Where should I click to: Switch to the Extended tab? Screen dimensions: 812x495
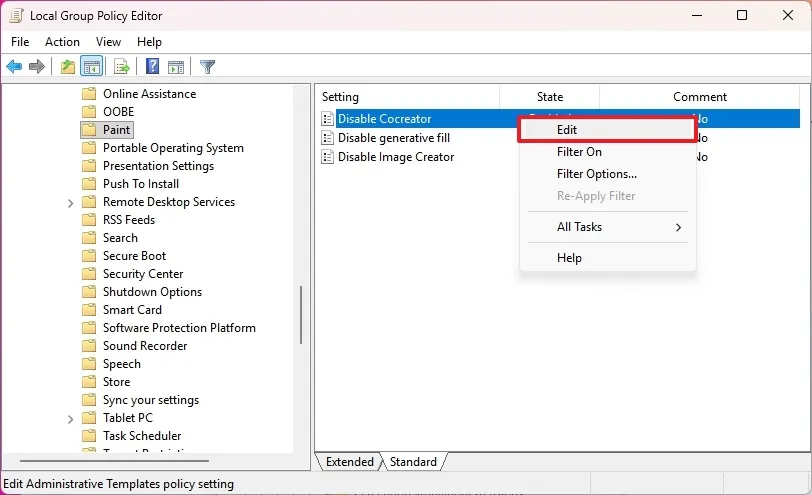click(349, 462)
